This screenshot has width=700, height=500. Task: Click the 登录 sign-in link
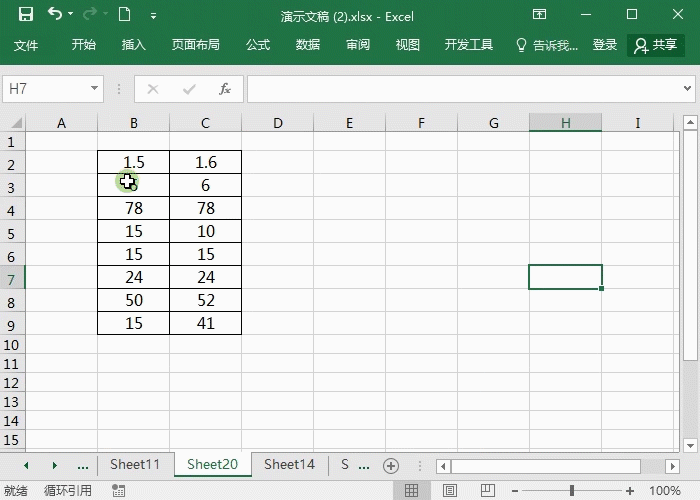pyautogui.click(x=605, y=45)
